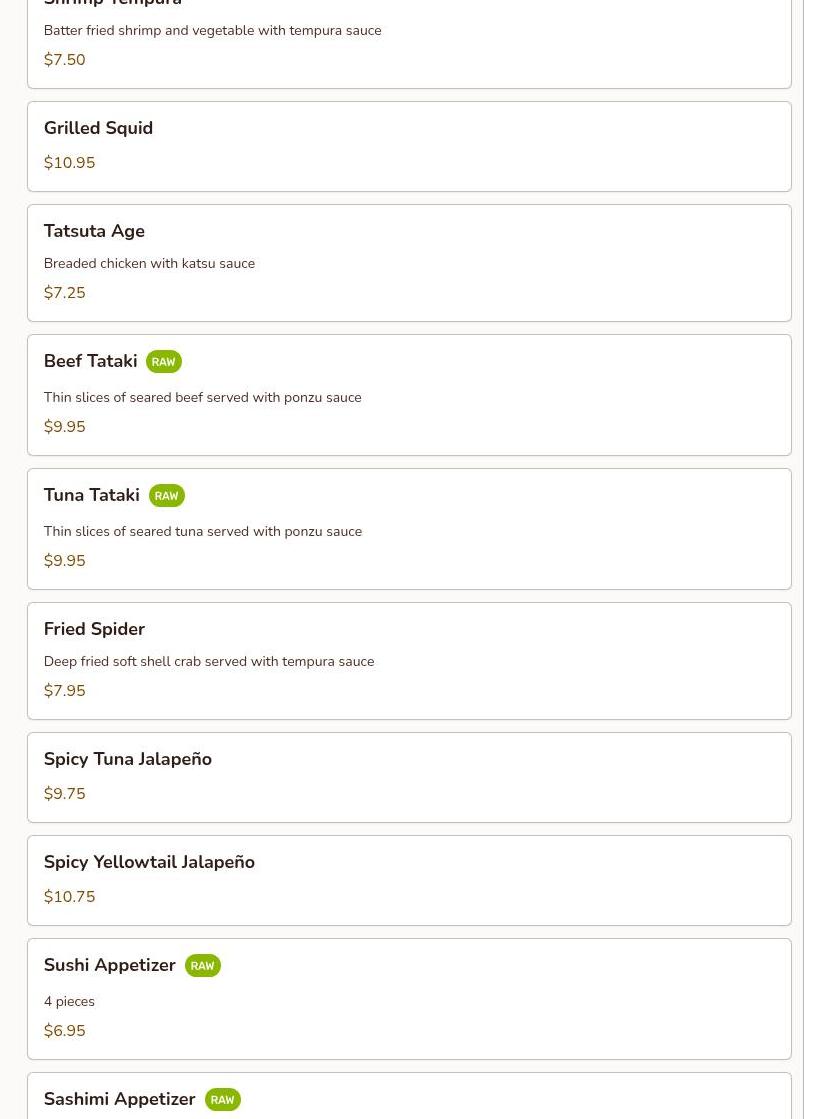
Task: Open the Grilled Squid menu item
Action: tap(410, 146)
